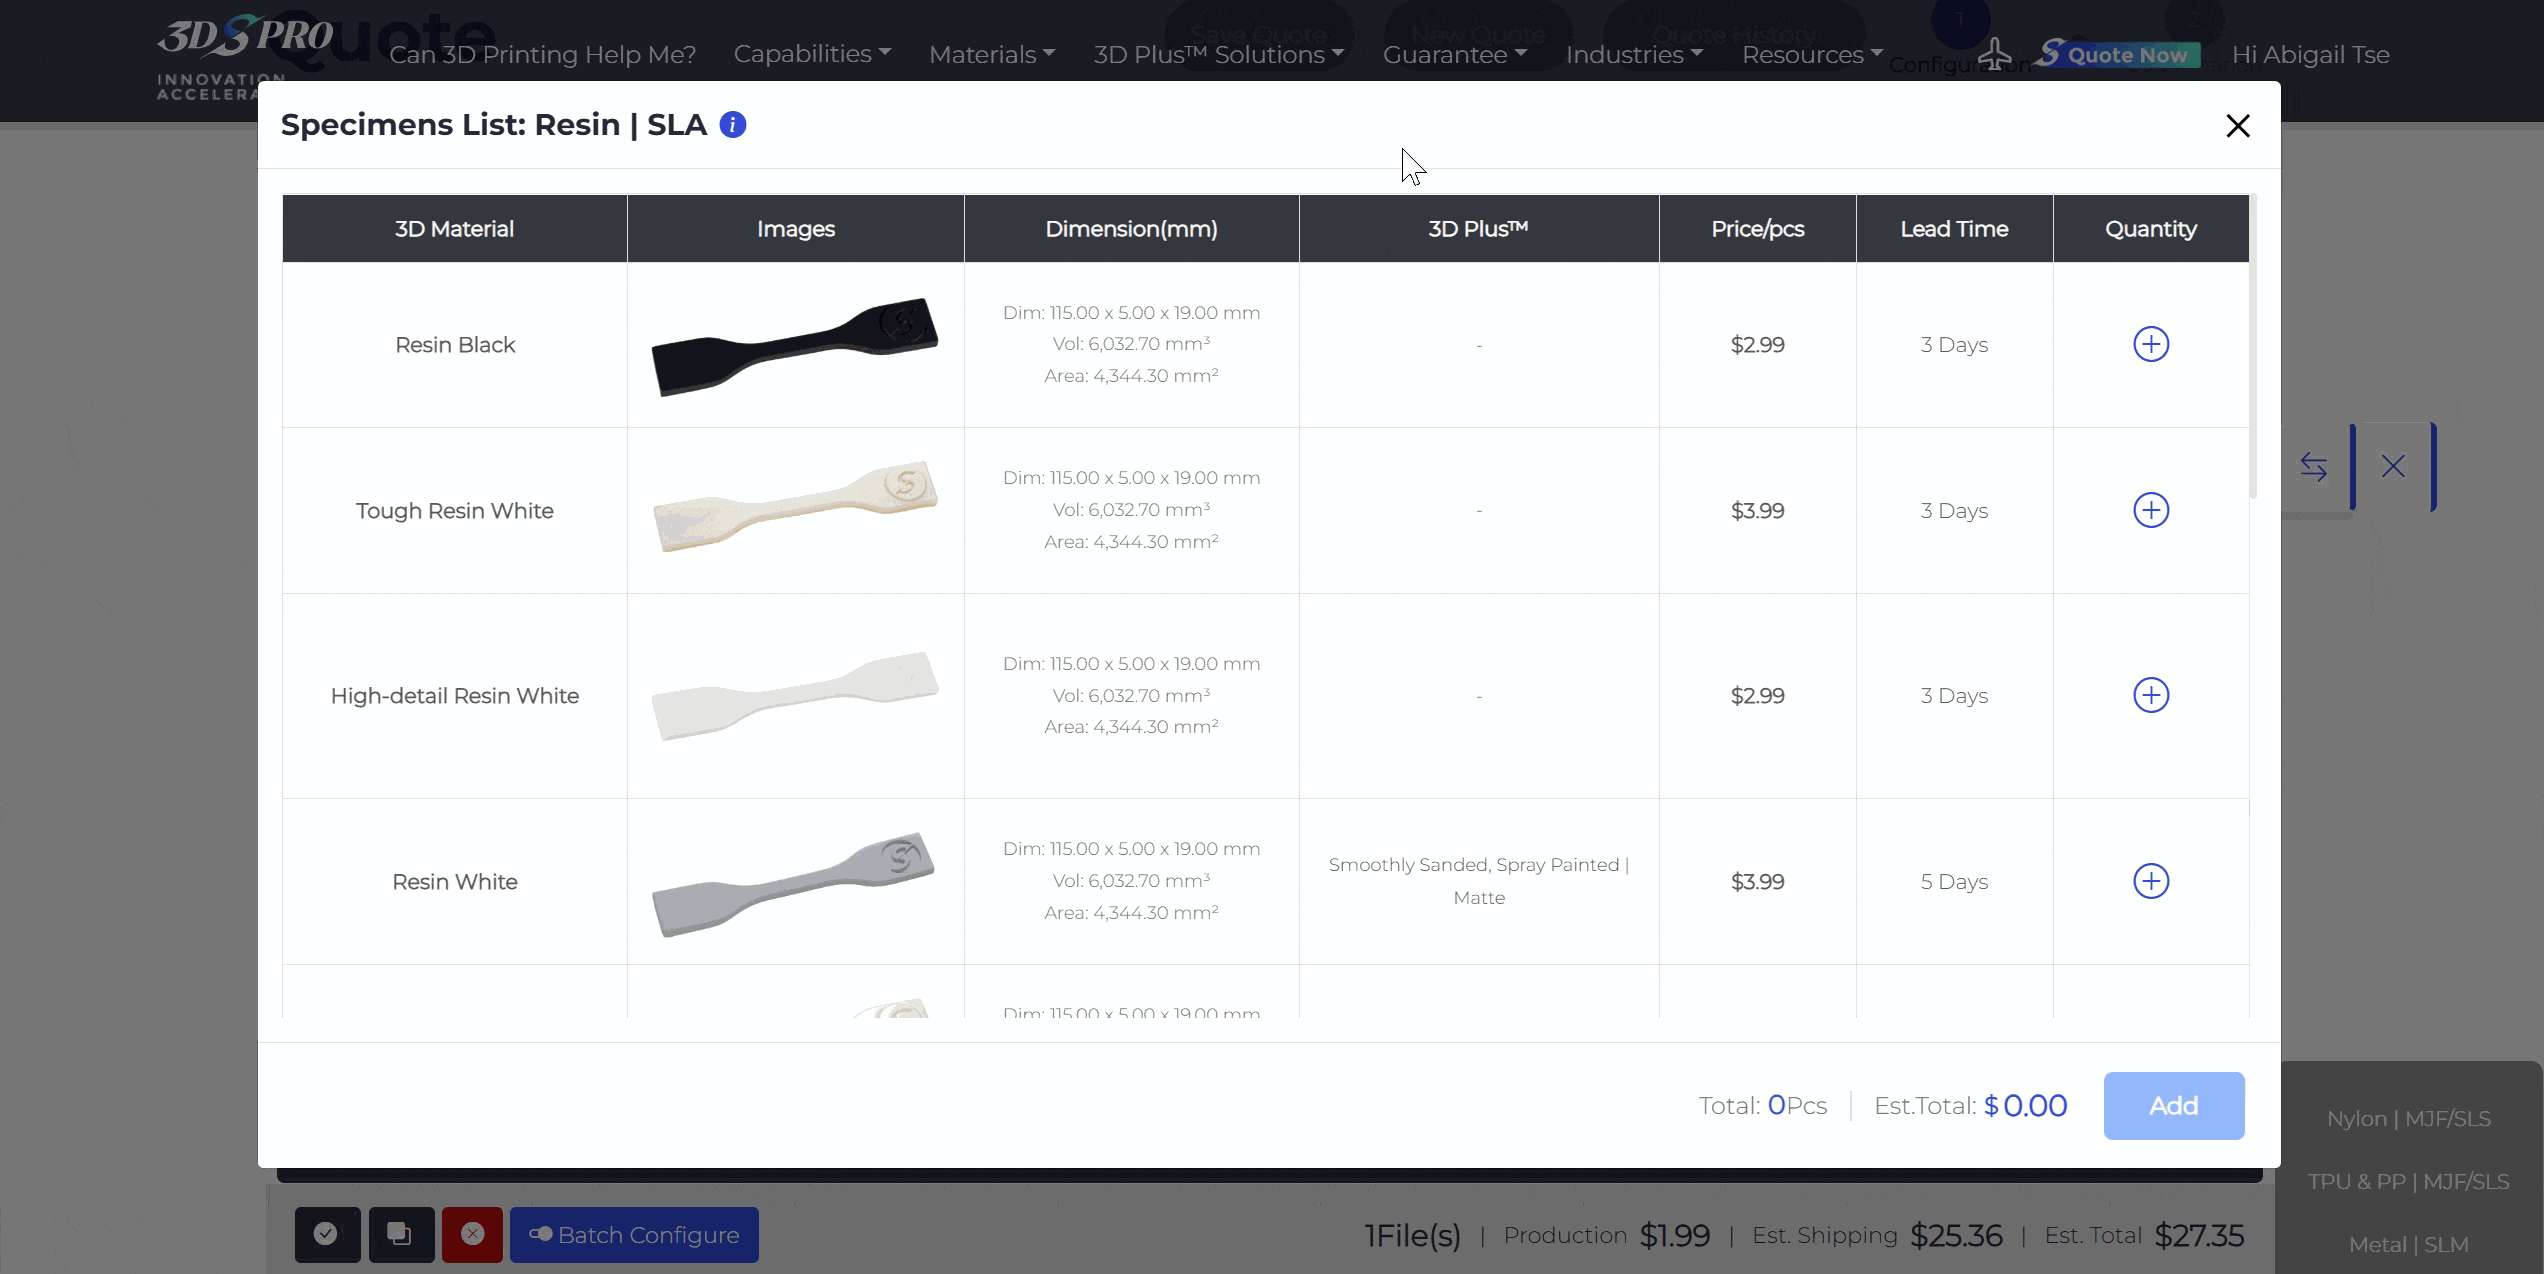Expand the 3D Plus™ Solutions menu

(x=1218, y=55)
